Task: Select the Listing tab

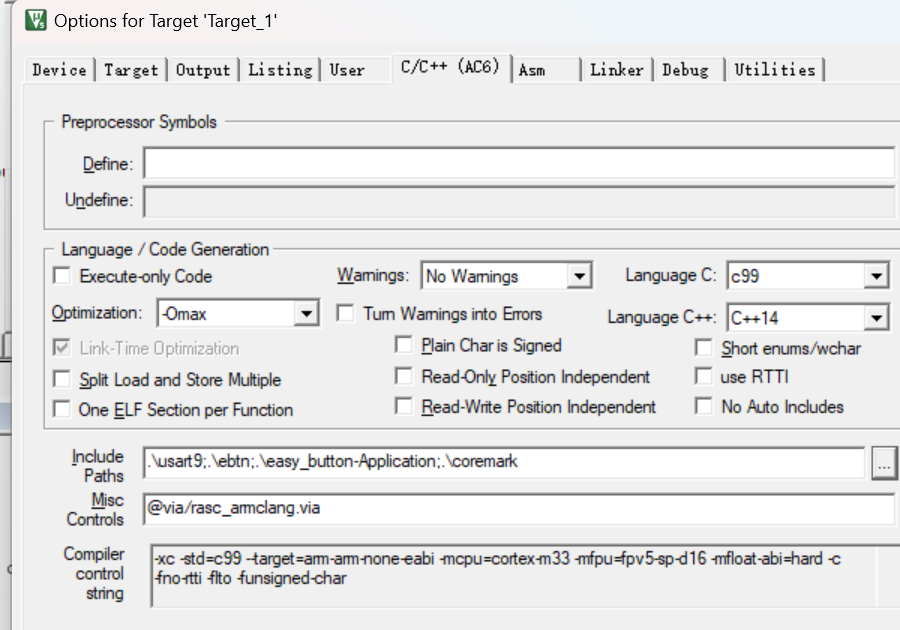Action: coord(280,70)
